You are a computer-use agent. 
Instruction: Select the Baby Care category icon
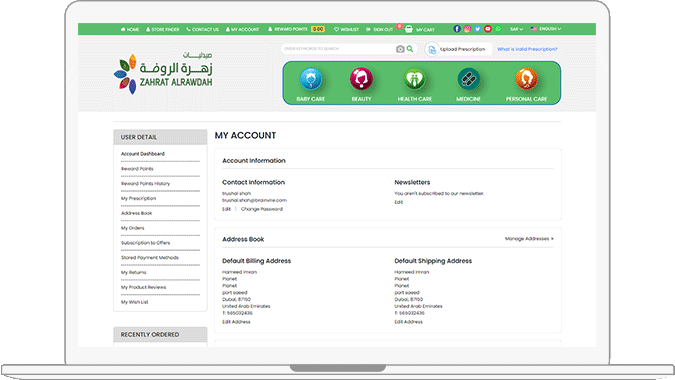pyautogui.click(x=310, y=79)
